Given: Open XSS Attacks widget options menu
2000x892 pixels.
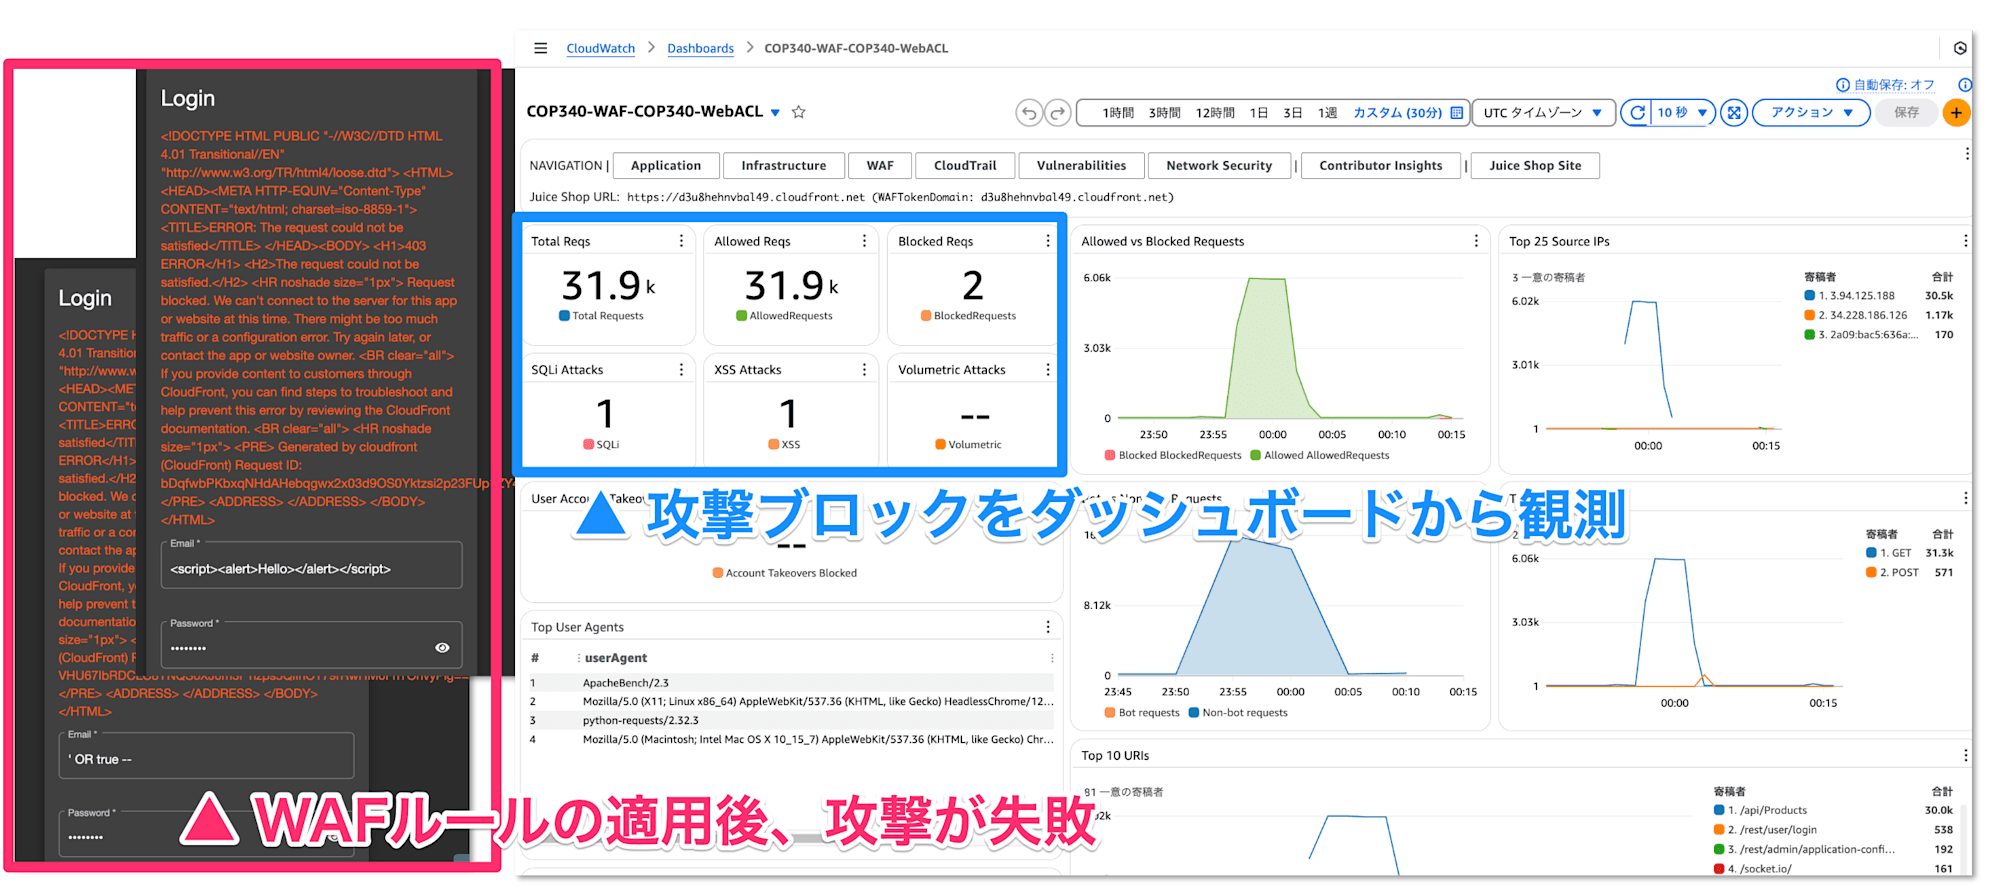Looking at the screenshot, I should coord(864,370).
